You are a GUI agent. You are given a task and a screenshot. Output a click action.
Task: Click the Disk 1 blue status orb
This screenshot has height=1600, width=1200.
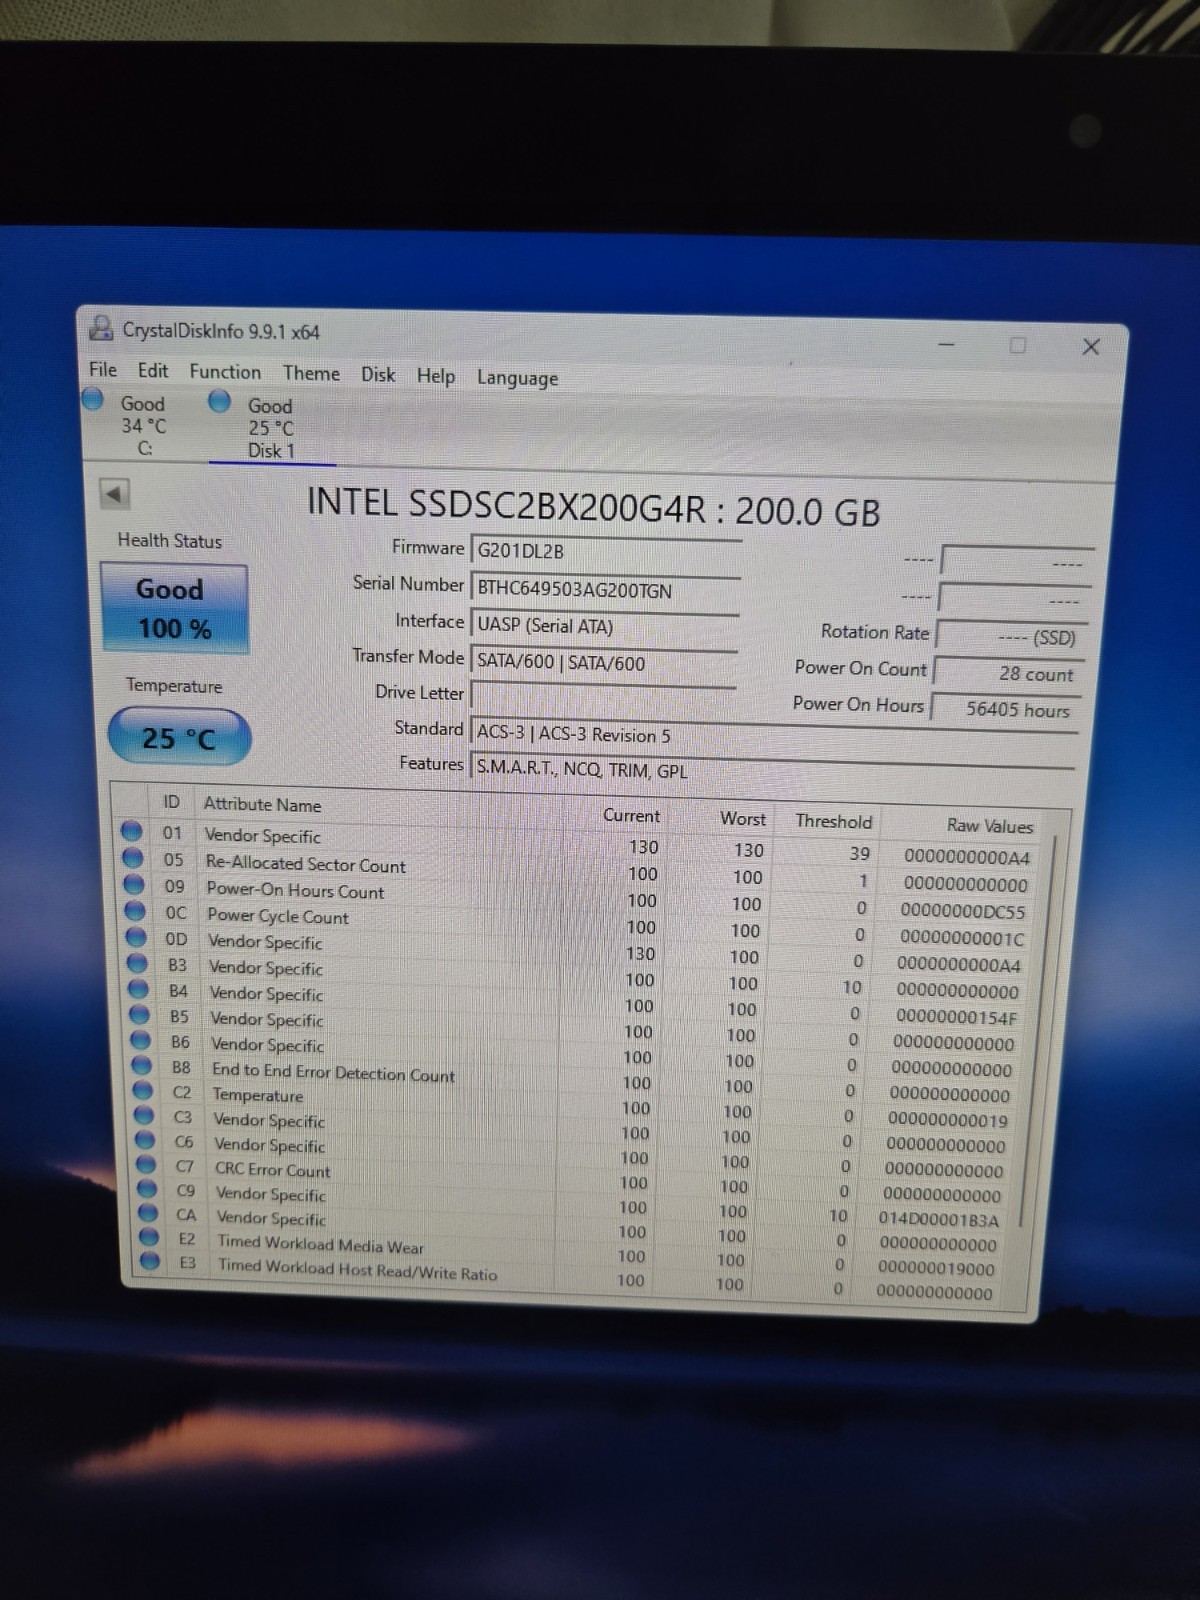pyautogui.click(x=220, y=402)
